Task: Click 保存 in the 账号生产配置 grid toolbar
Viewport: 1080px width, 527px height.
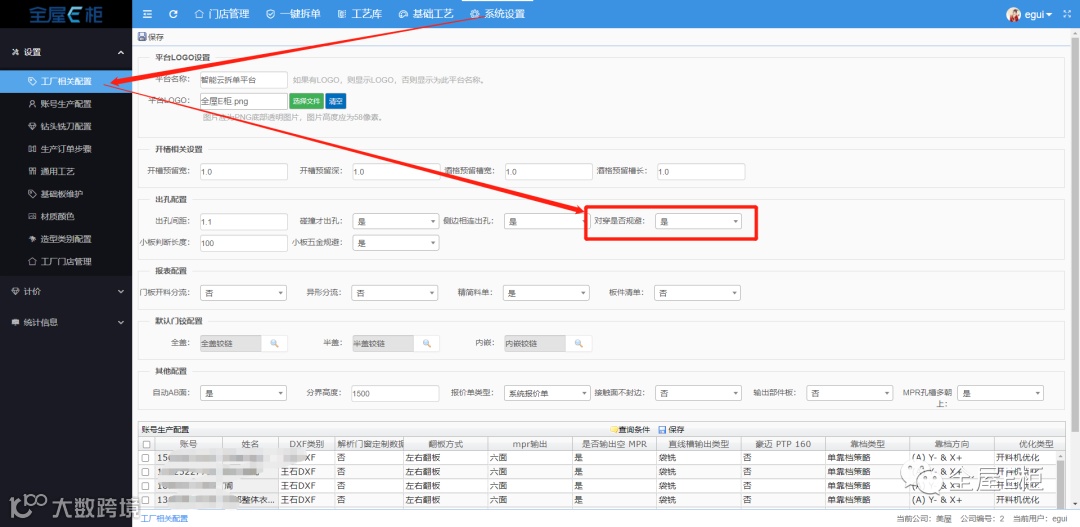Action: pyautogui.click(x=671, y=429)
